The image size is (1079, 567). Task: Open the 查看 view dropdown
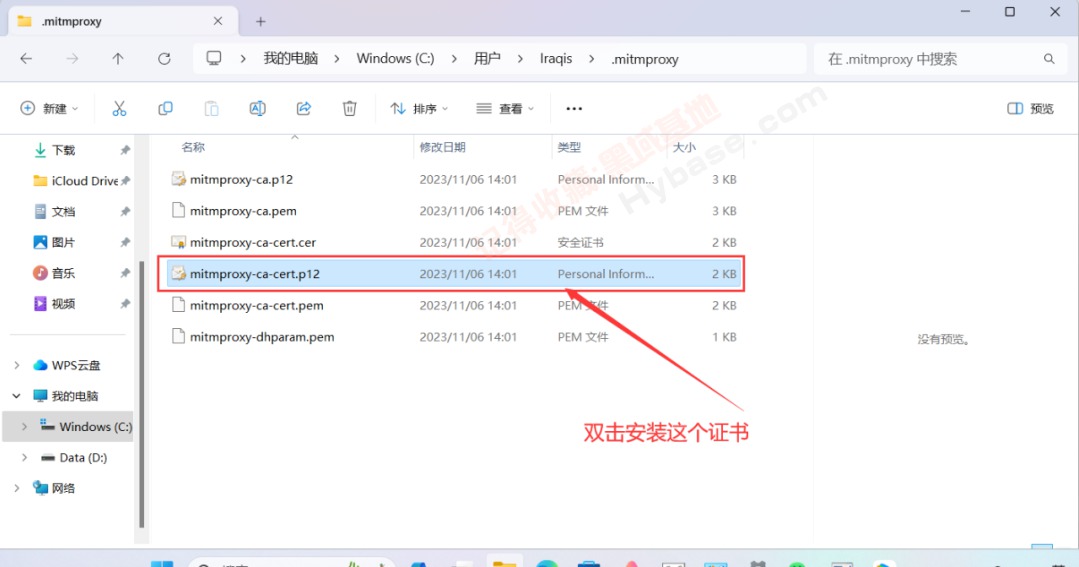(x=505, y=109)
